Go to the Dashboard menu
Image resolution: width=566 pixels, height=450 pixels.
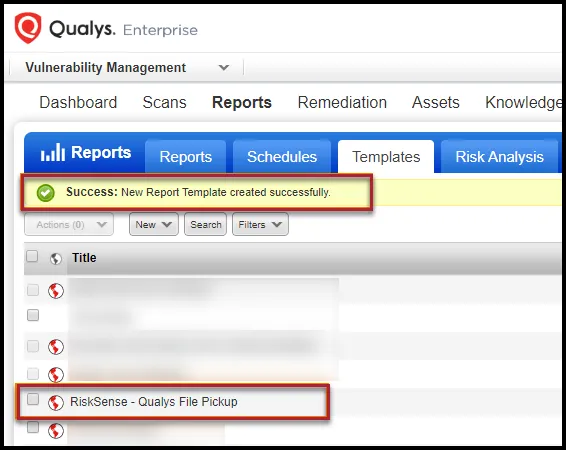(x=78, y=102)
